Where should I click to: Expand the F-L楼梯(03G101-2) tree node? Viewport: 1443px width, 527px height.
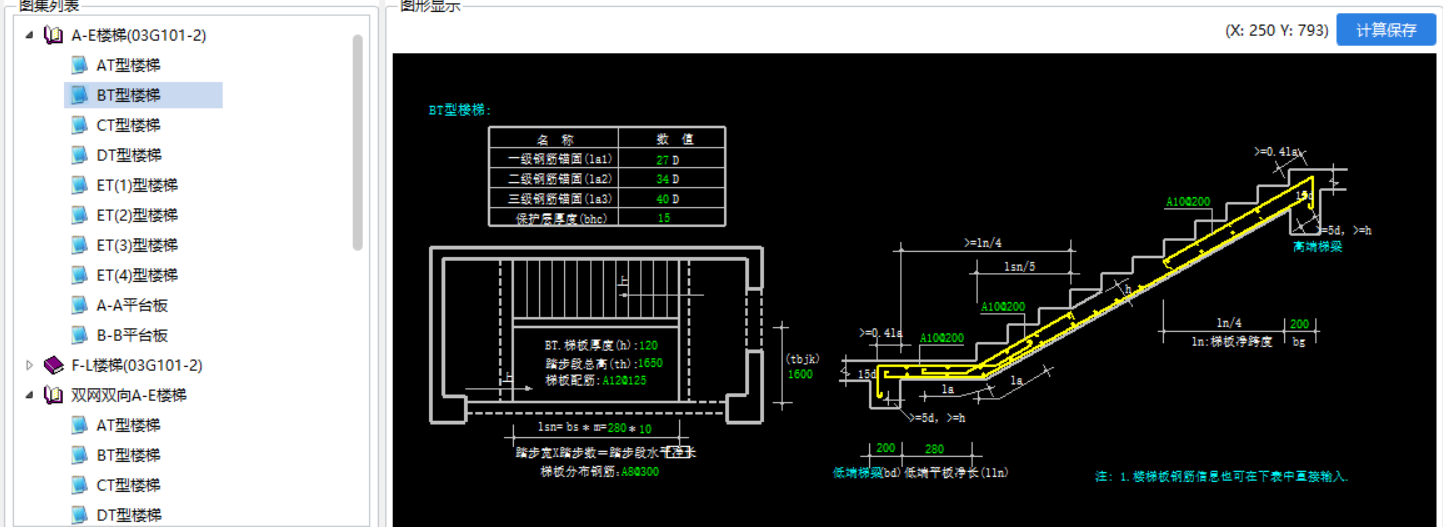[x=29, y=366]
